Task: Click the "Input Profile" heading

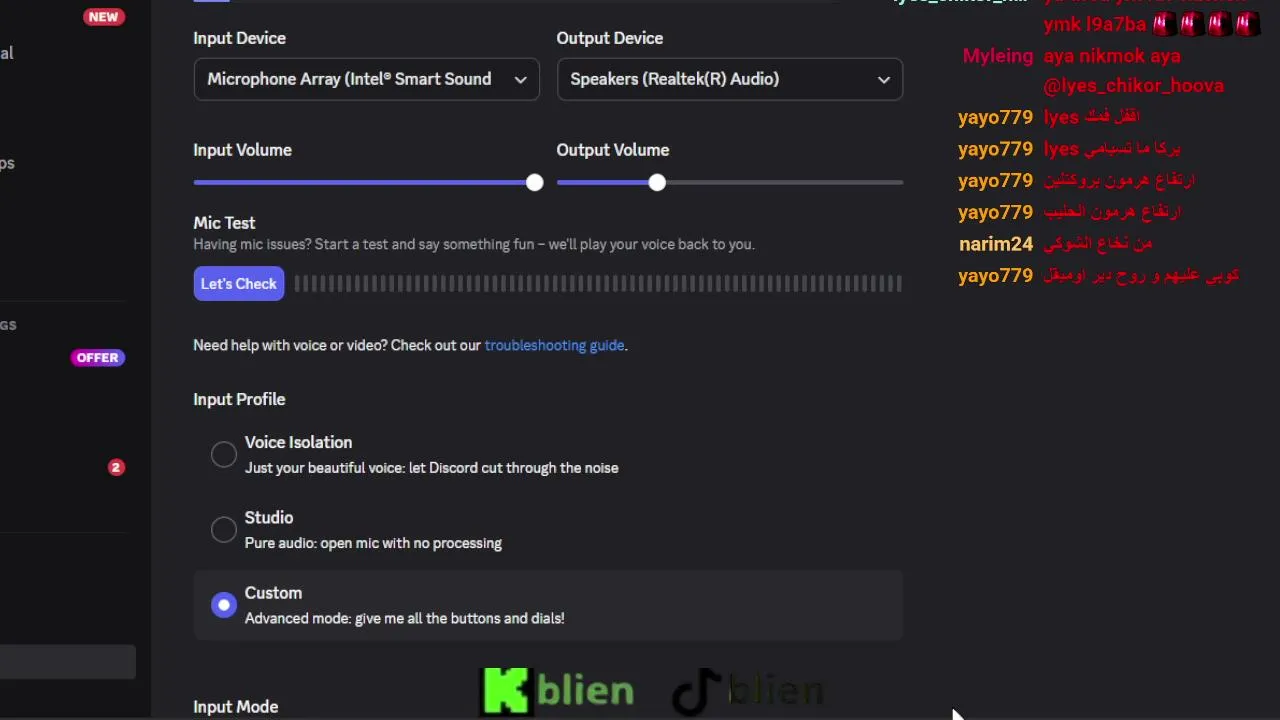Action: pyautogui.click(x=239, y=399)
